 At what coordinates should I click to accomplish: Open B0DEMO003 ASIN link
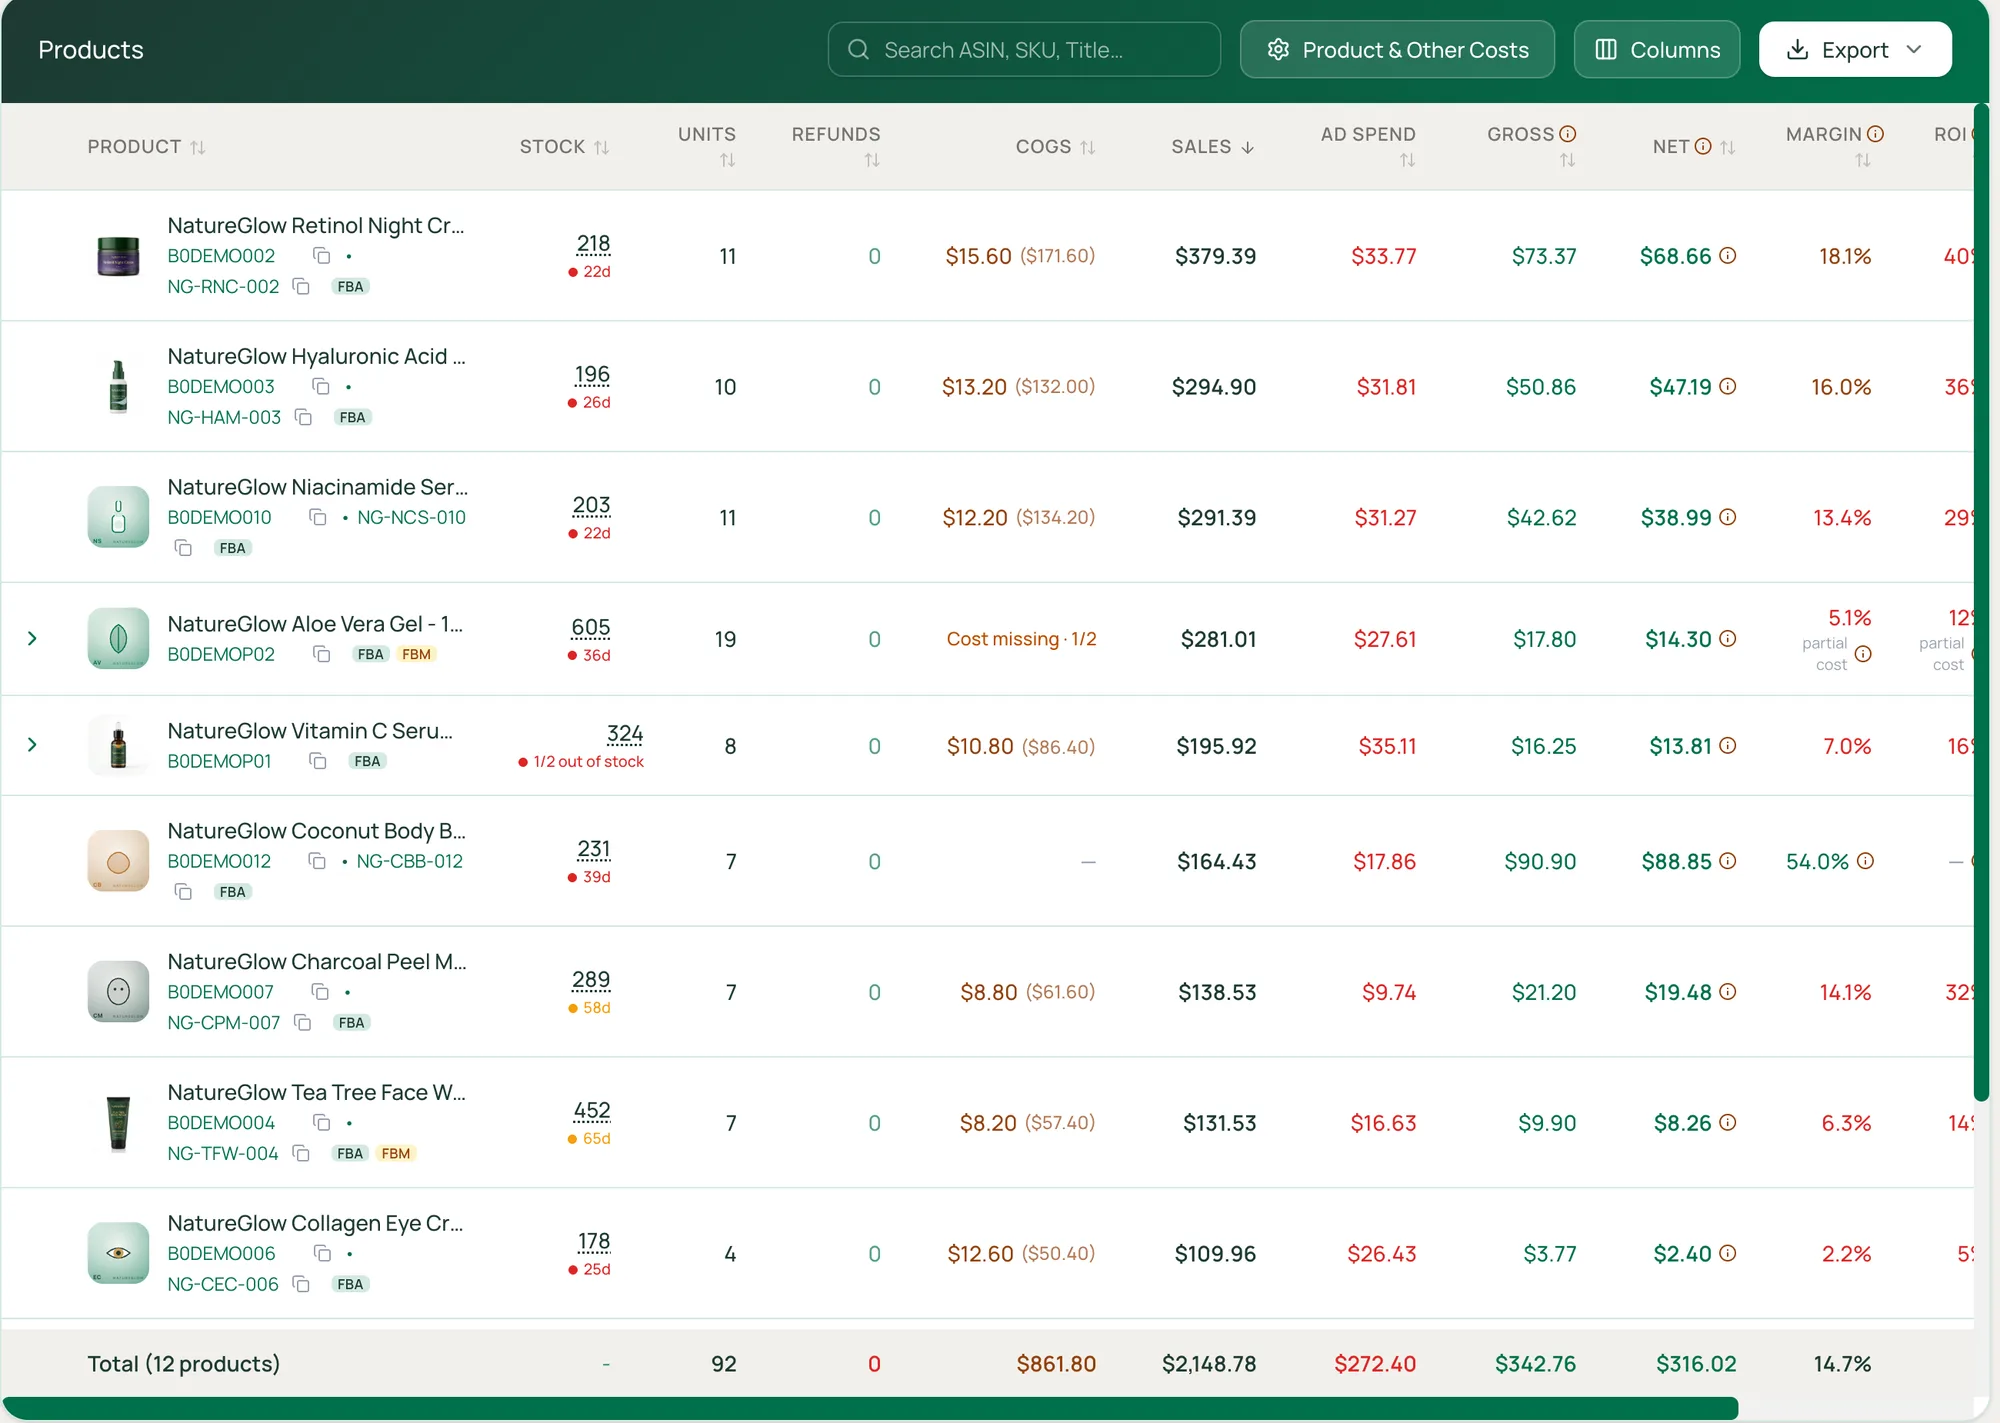[221, 386]
